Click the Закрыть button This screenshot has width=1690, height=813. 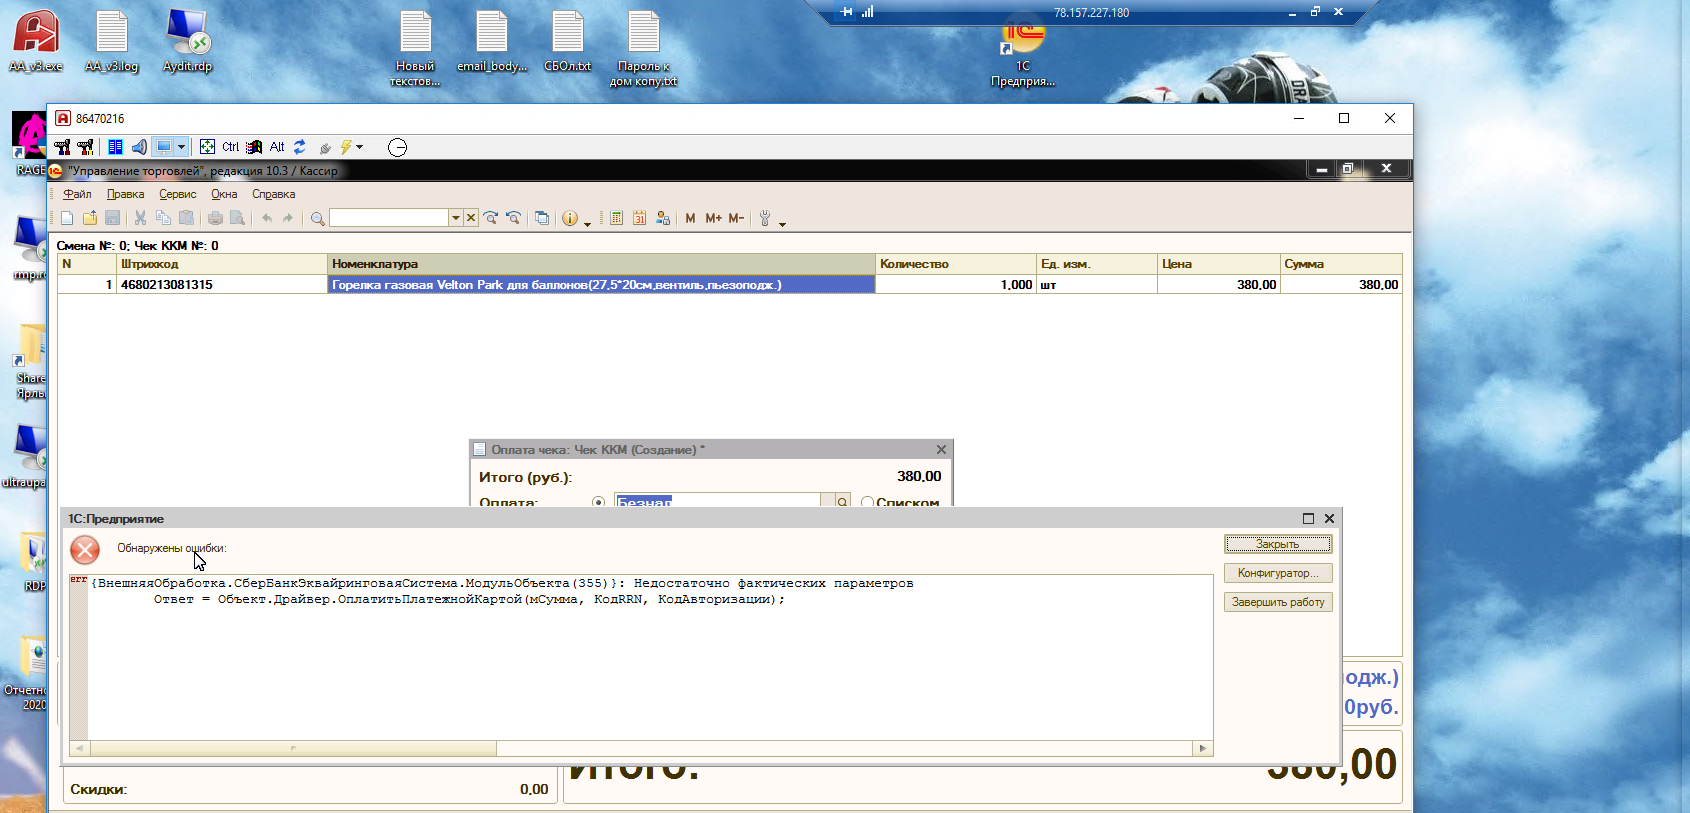(x=1278, y=544)
